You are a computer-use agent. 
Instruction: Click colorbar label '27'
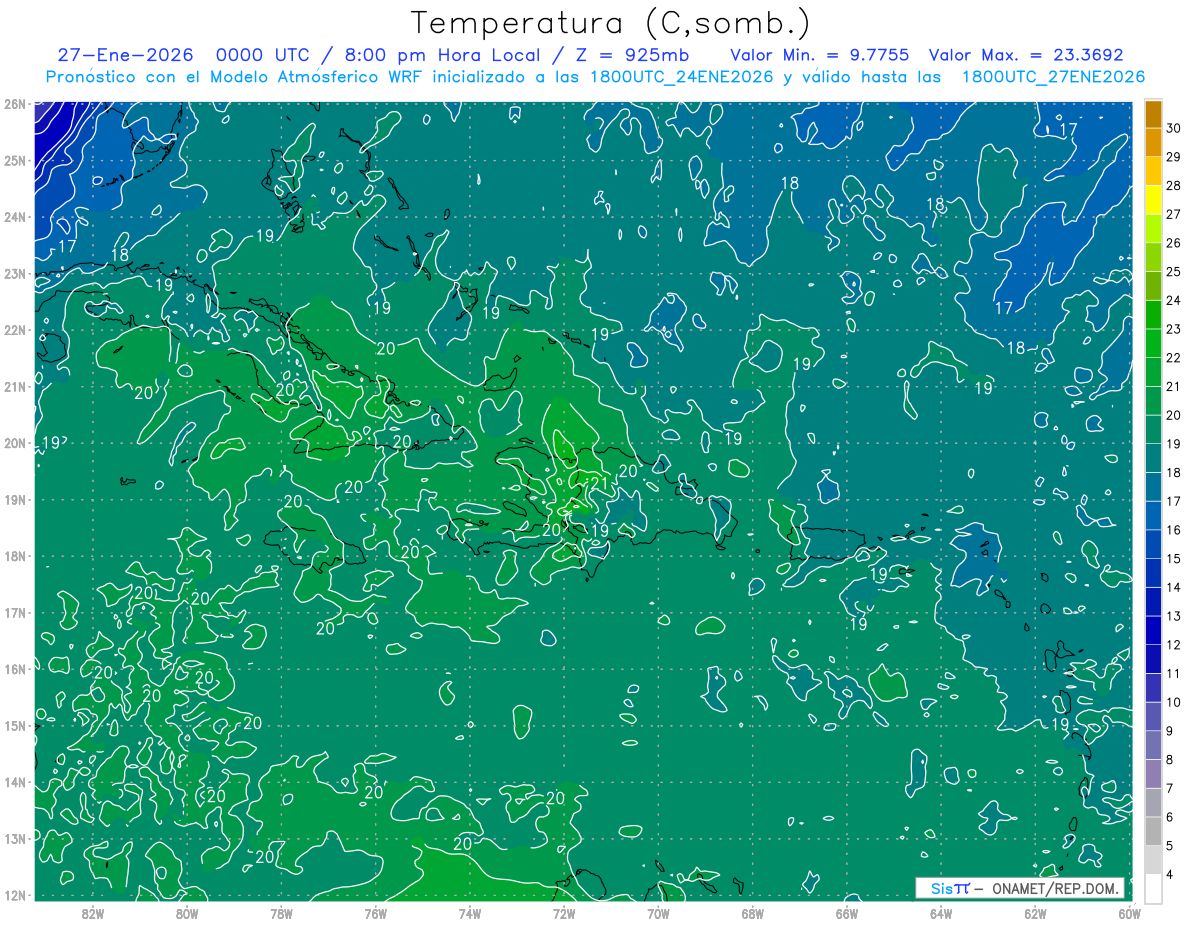click(x=1174, y=214)
